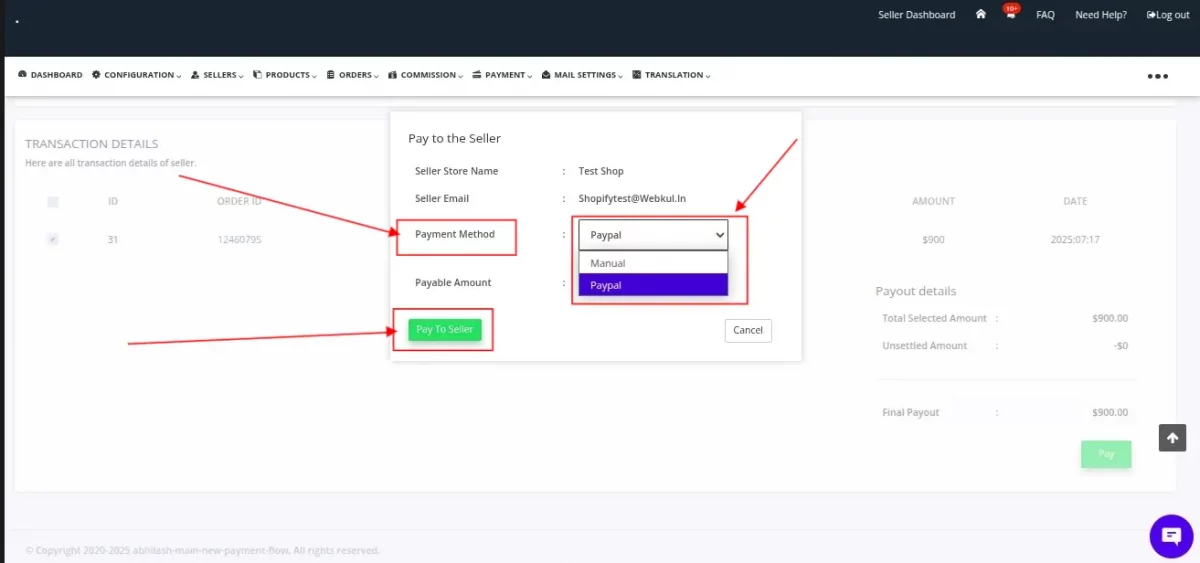Image resolution: width=1200 pixels, height=563 pixels.
Task: Click the Unsettled Amount -$0 value
Action: pyautogui.click(x=1121, y=346)
